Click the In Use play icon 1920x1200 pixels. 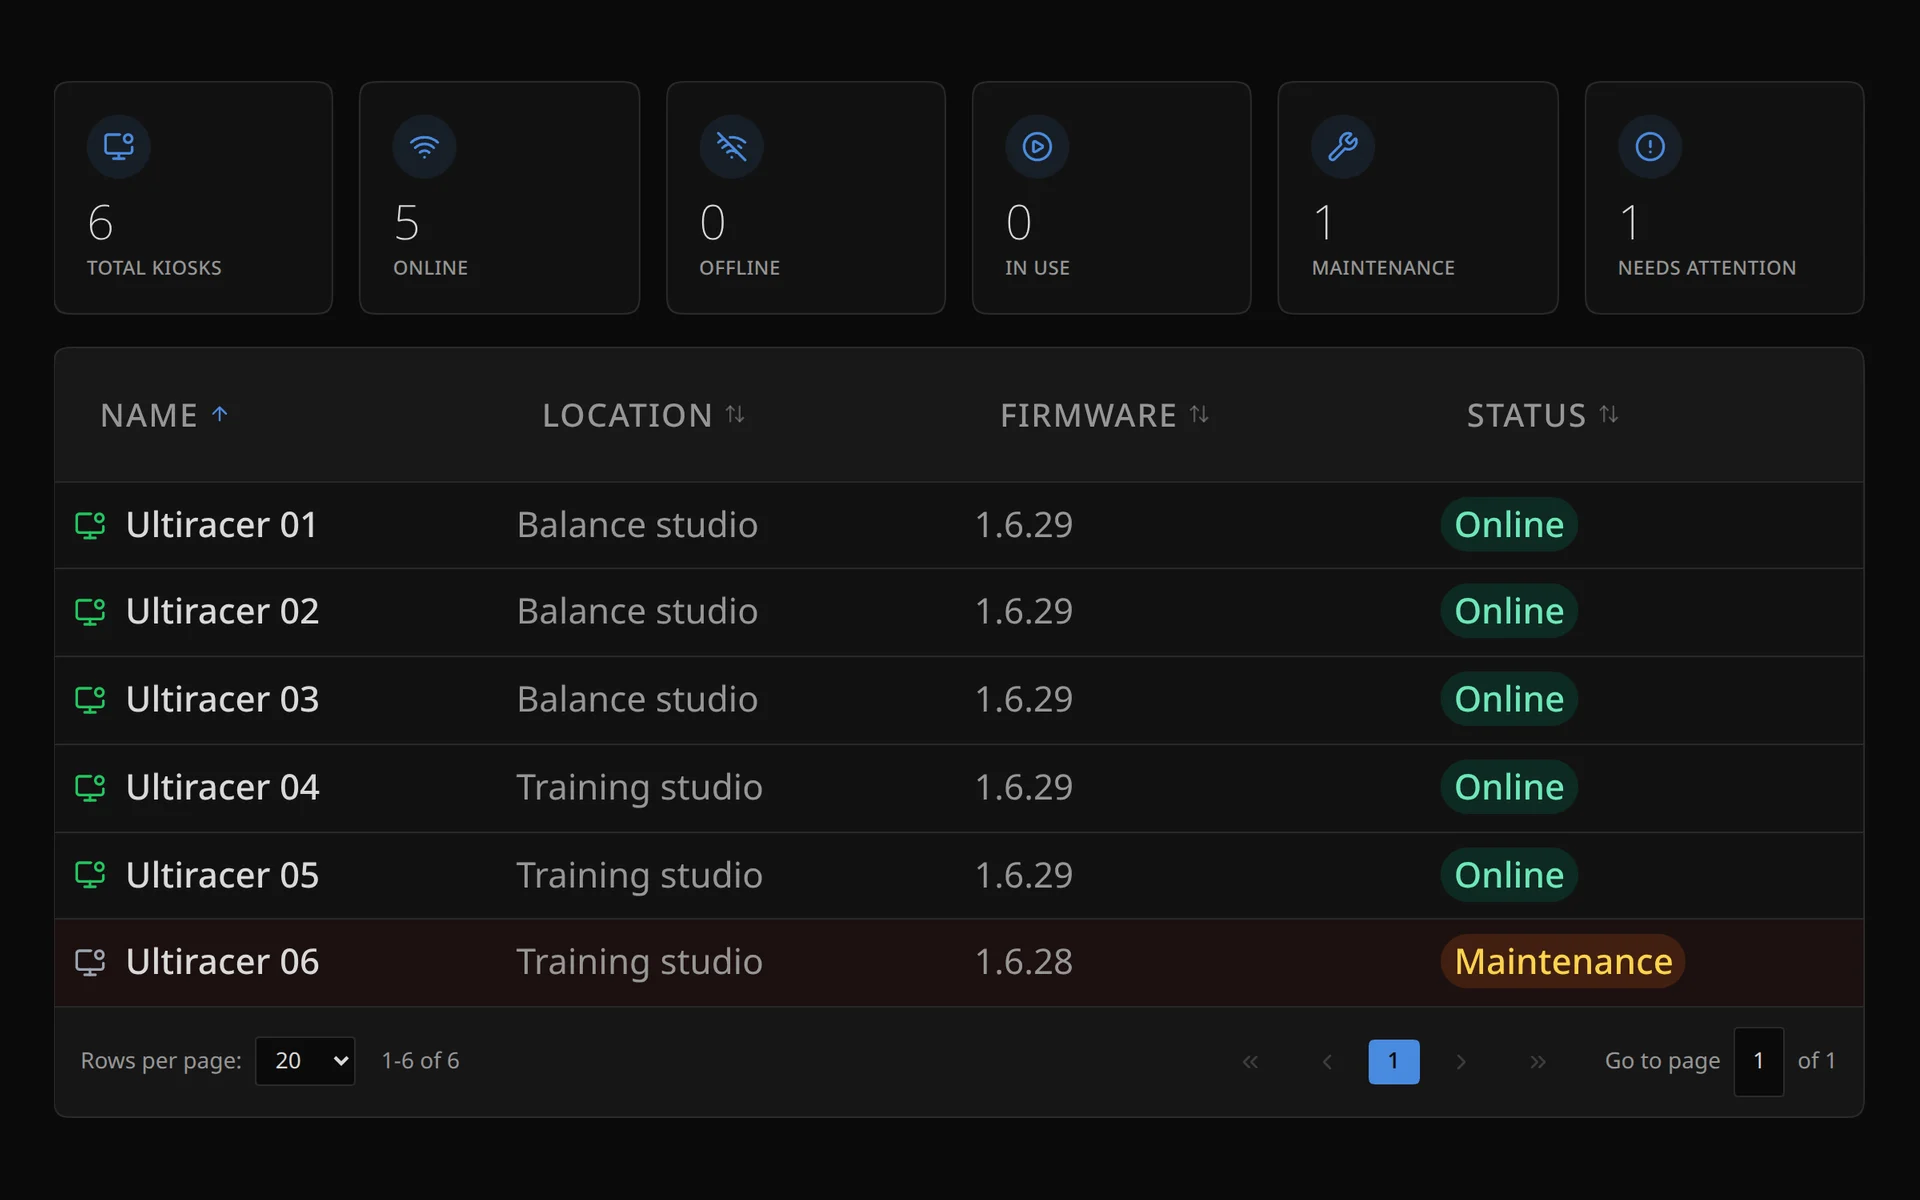click(1038, 147)
